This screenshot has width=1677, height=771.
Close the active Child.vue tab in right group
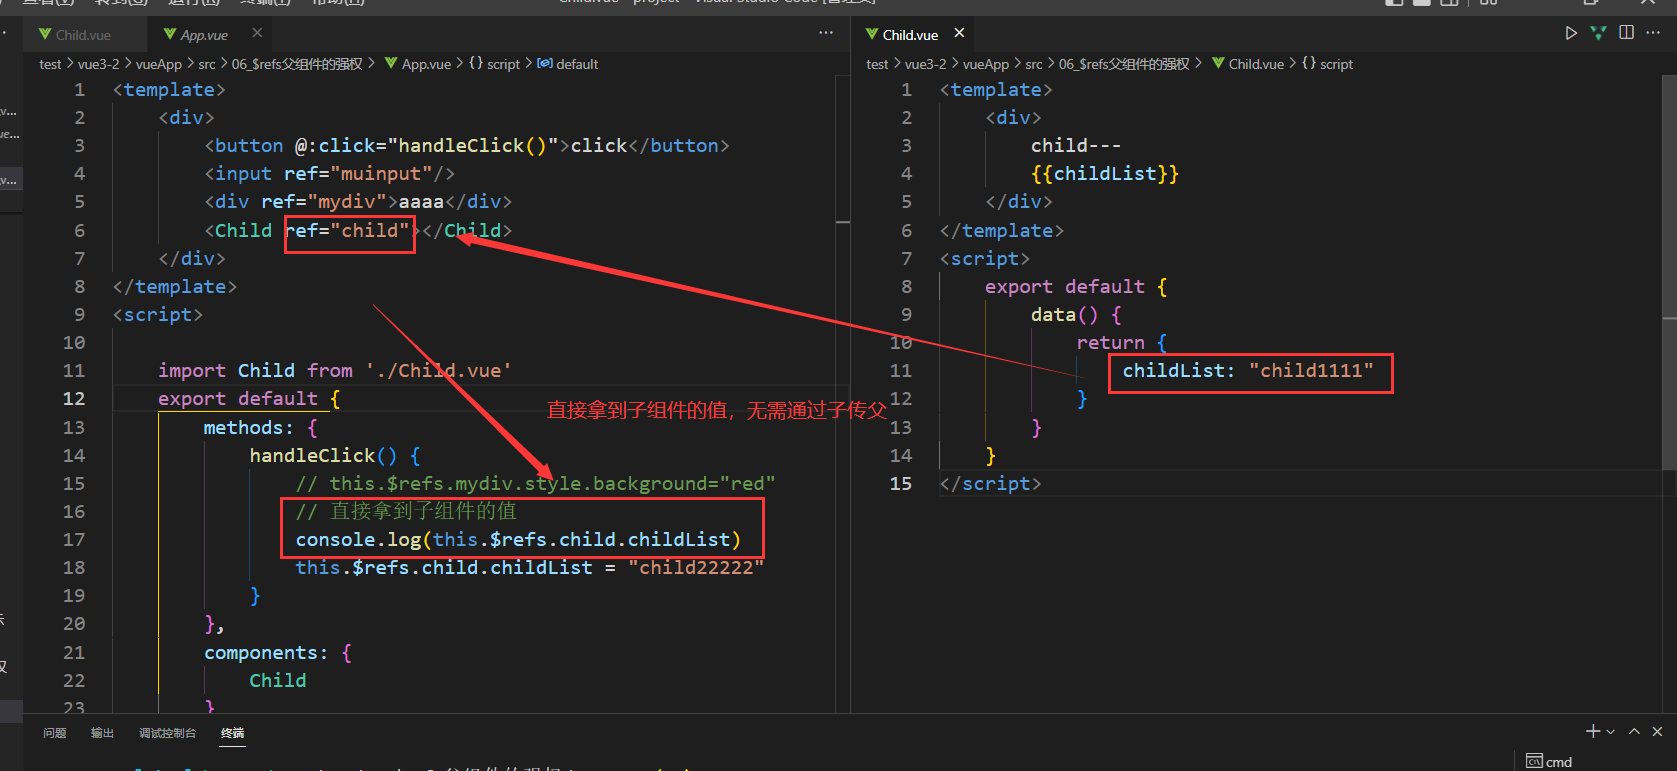(959, 33)
